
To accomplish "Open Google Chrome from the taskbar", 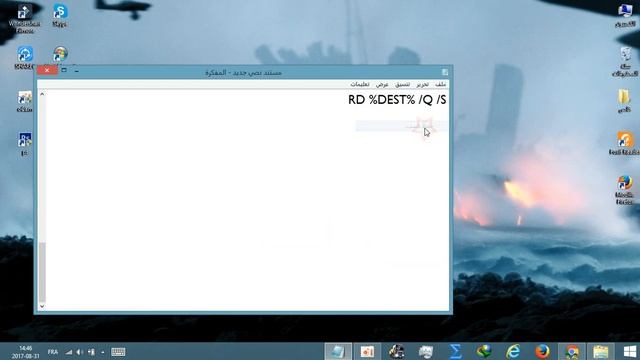I will click(x=571, y=351).
